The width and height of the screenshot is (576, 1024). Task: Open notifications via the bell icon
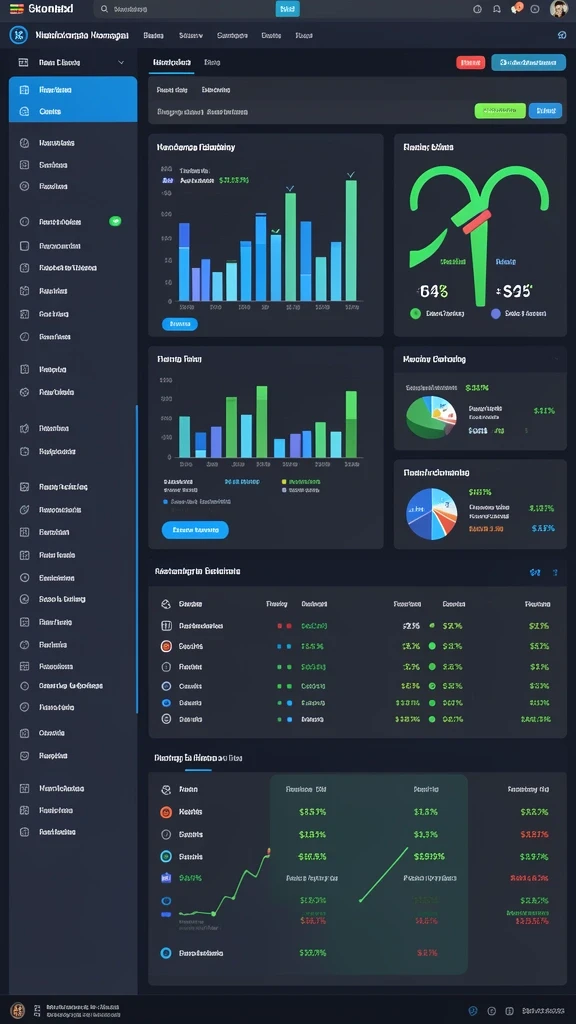[497, 9]
